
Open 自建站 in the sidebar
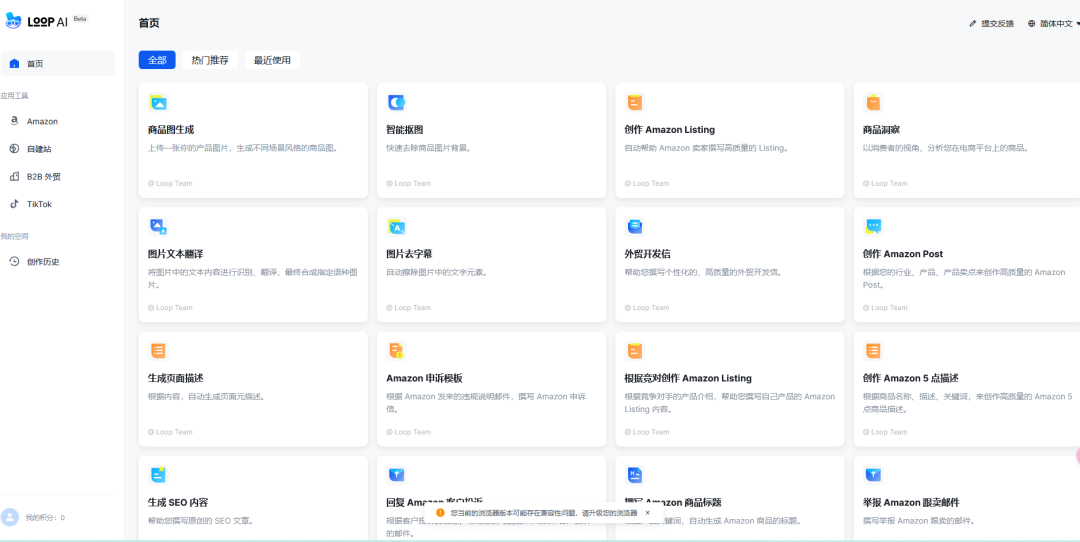point(39,149)
